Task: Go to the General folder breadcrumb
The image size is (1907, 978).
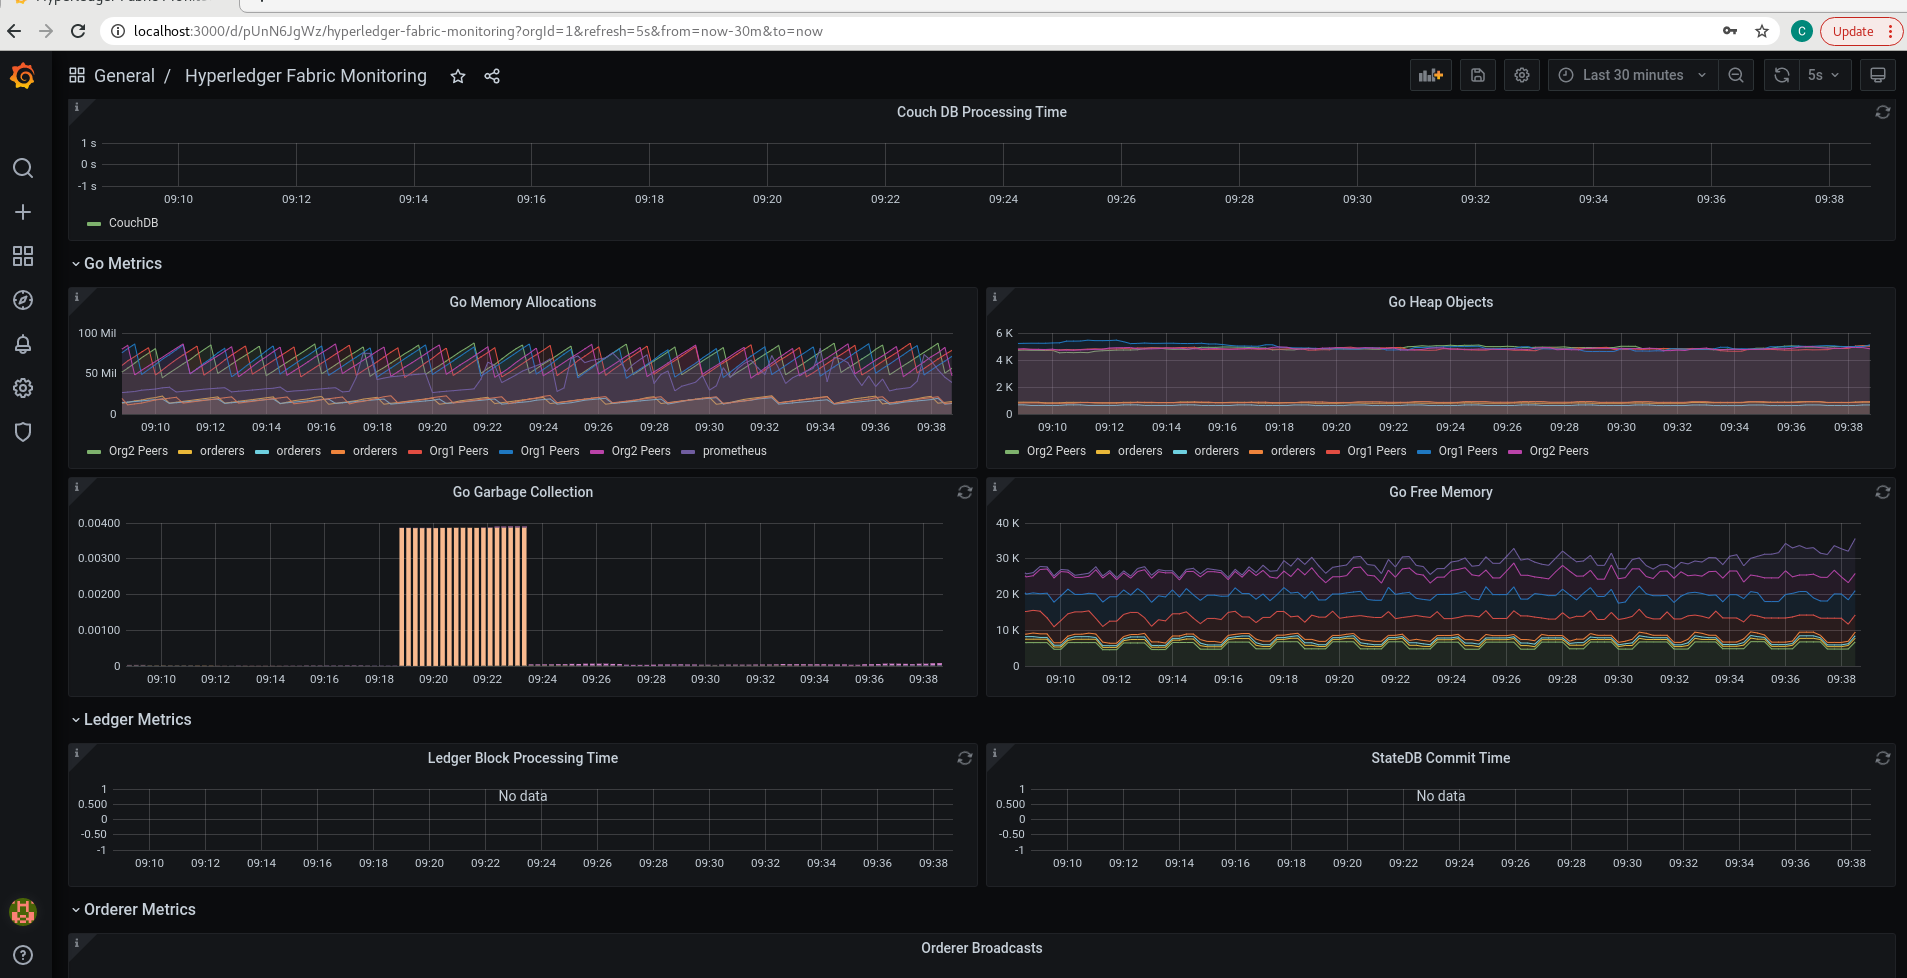Action: [124, 76]
